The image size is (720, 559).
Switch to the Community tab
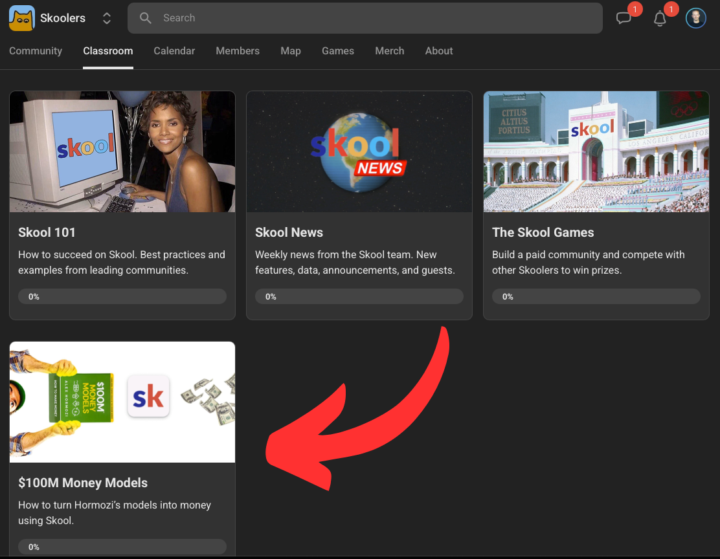35,51
